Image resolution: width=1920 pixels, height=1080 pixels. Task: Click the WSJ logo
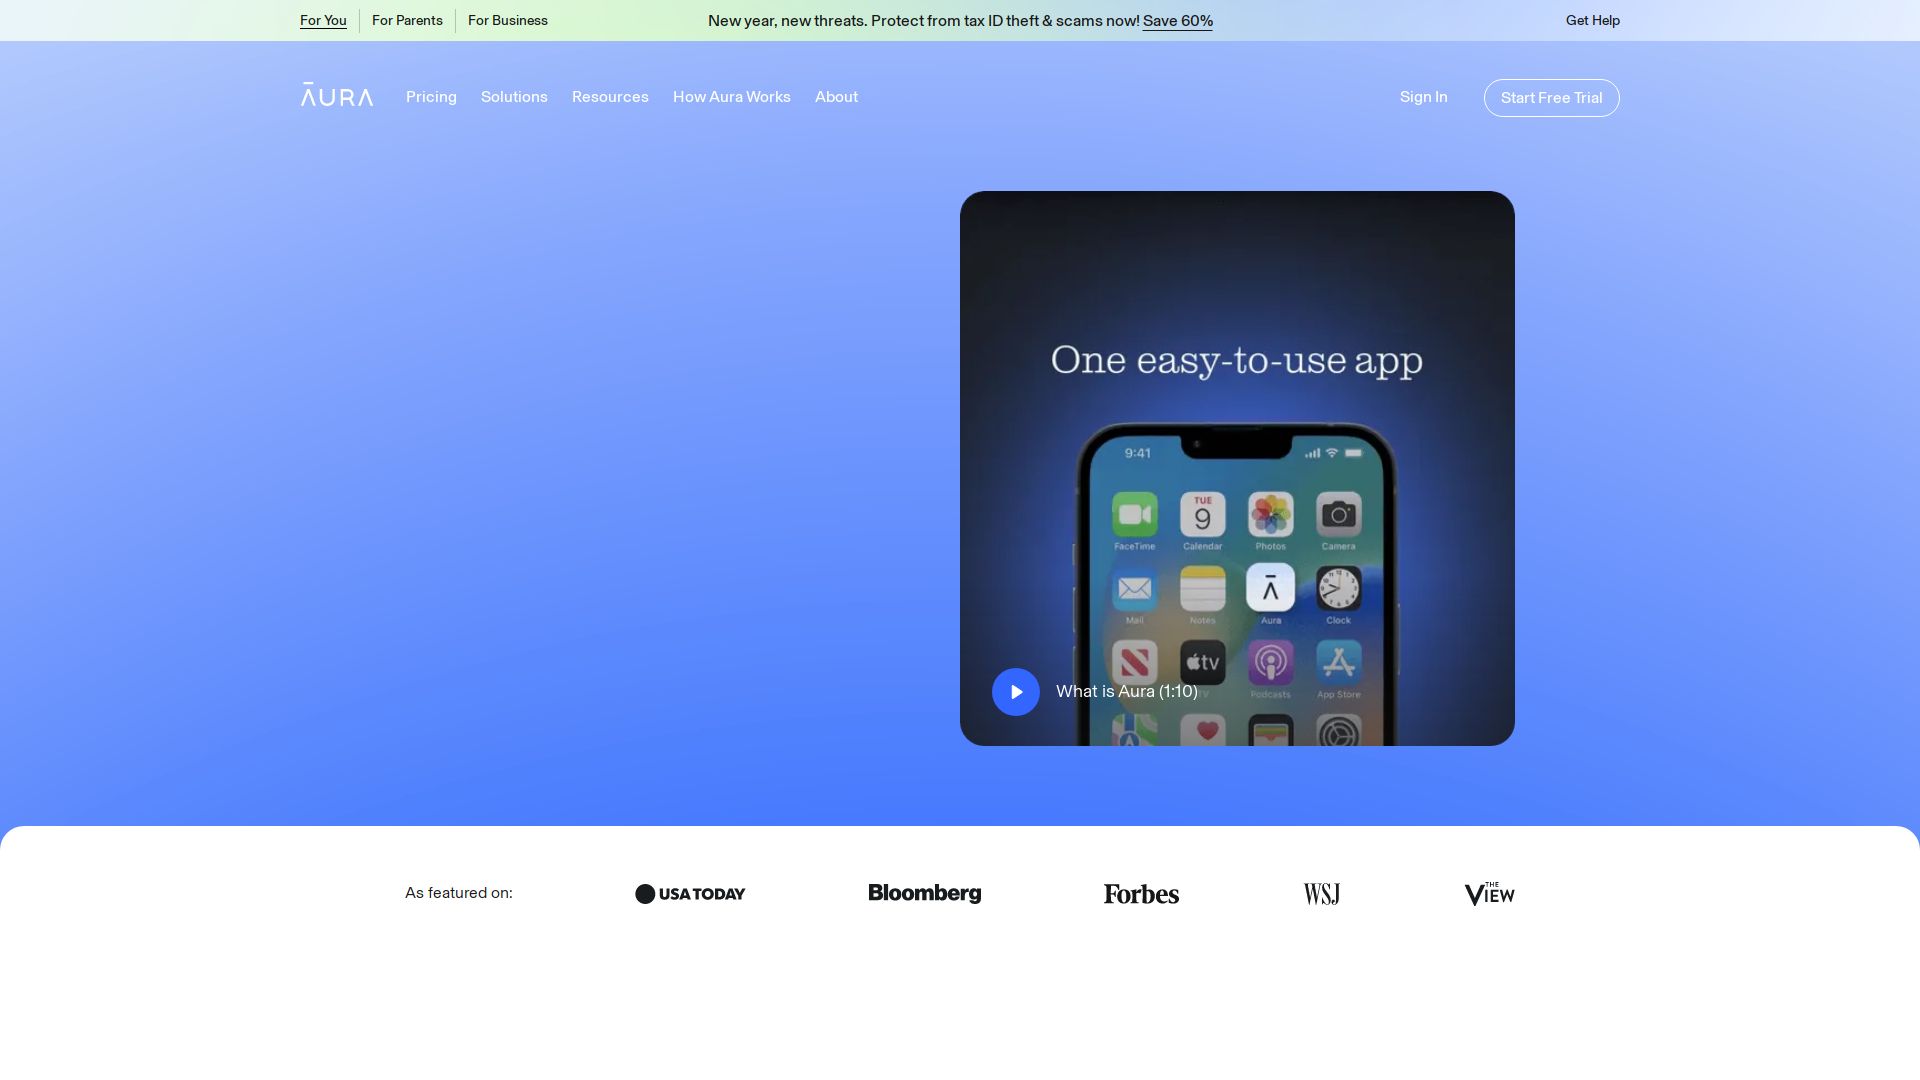(1321, 894)
